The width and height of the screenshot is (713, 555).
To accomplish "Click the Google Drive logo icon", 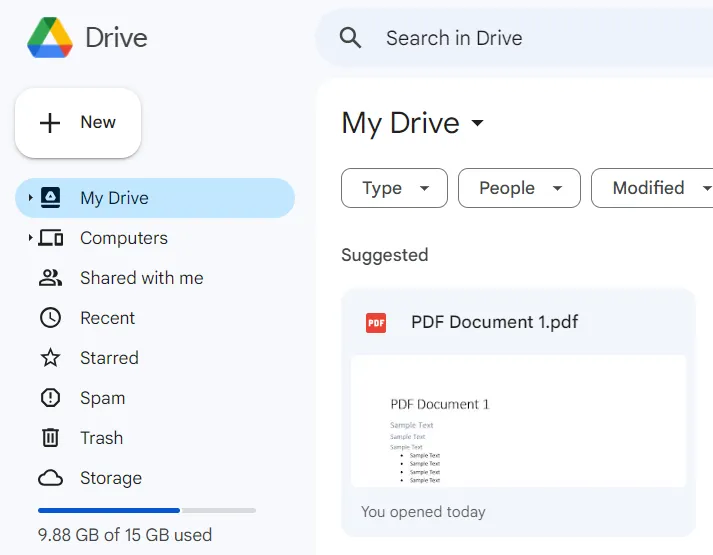I will pyautogui.click(x=50, y=38).
